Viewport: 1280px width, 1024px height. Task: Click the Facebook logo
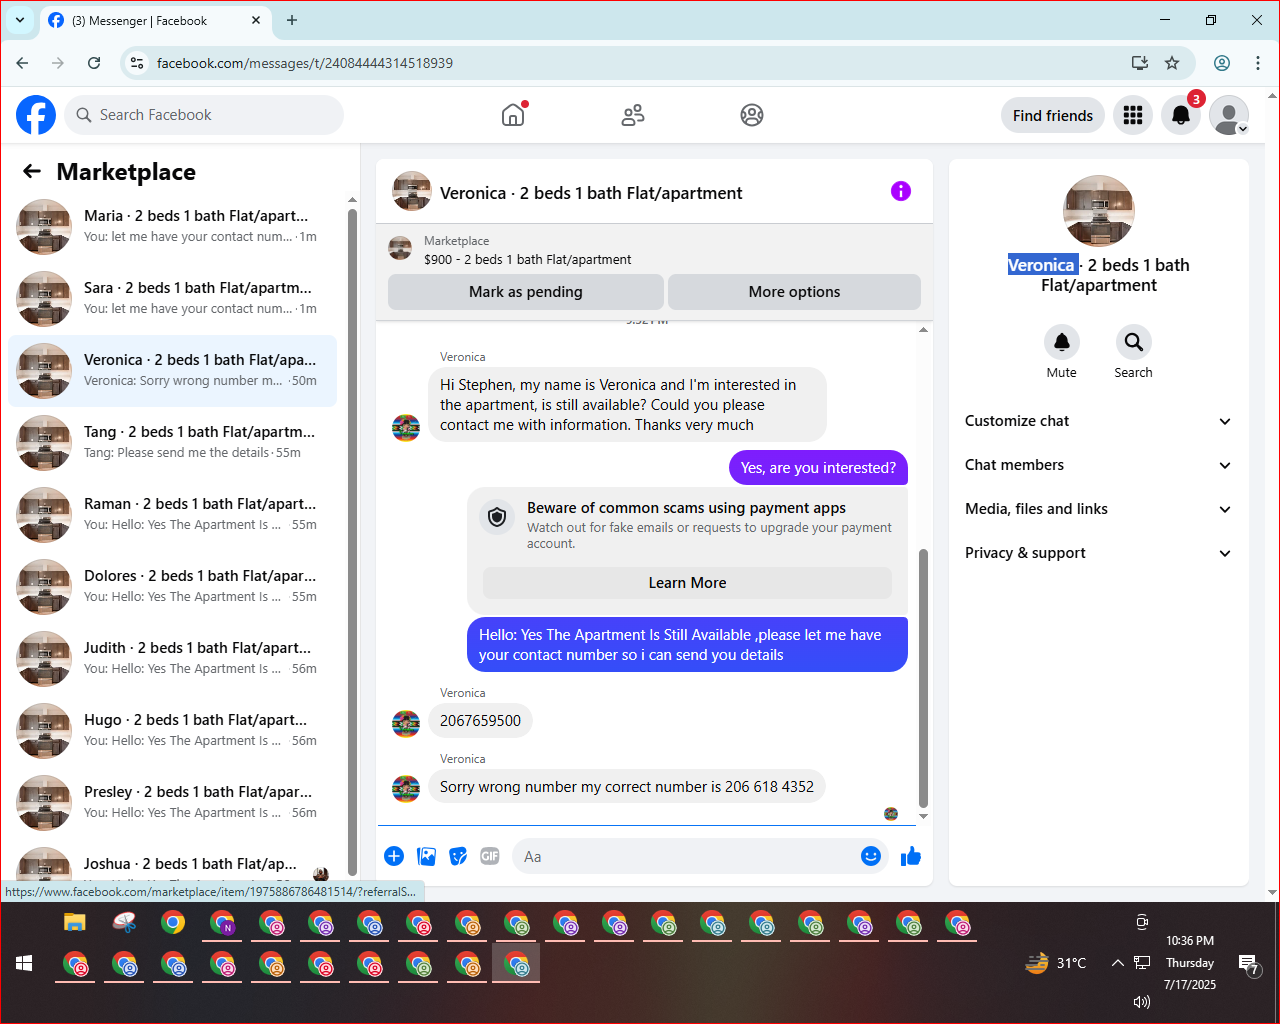coord(36,115)
